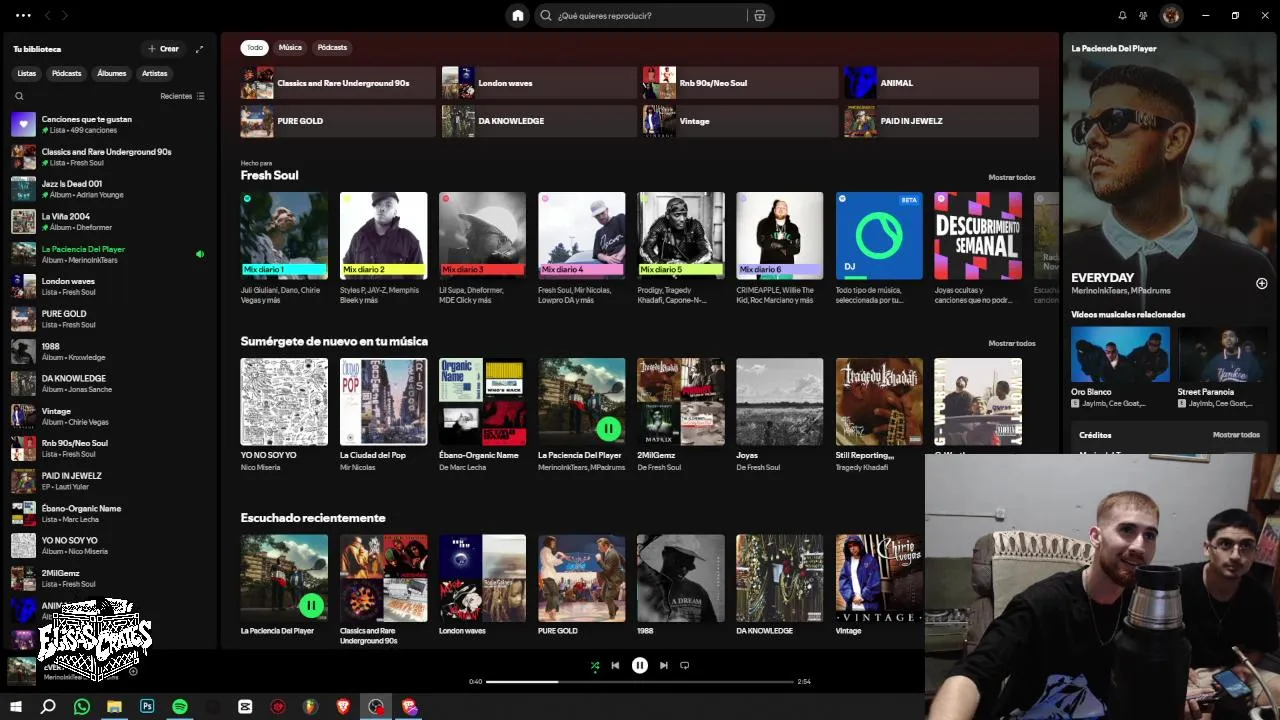The image size is (1280, 720).
Task: Open the Recientes sort dropdown
Action: click(x=182, y=96)
